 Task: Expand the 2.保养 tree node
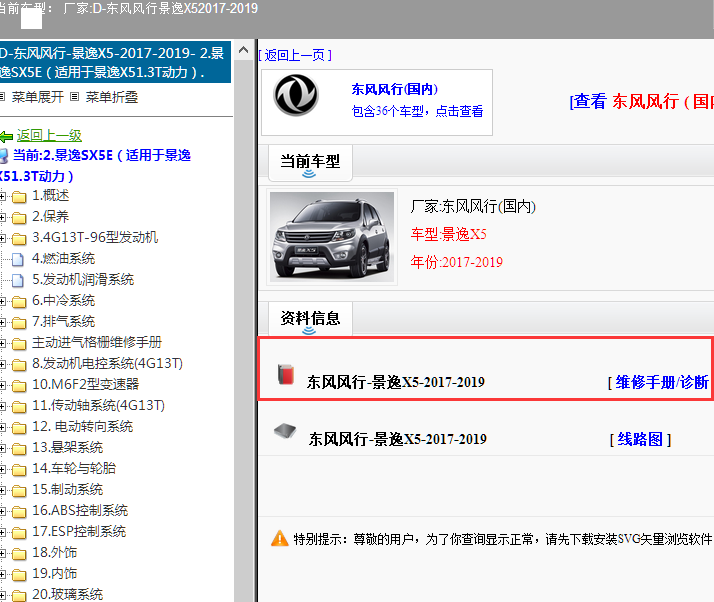2,218
